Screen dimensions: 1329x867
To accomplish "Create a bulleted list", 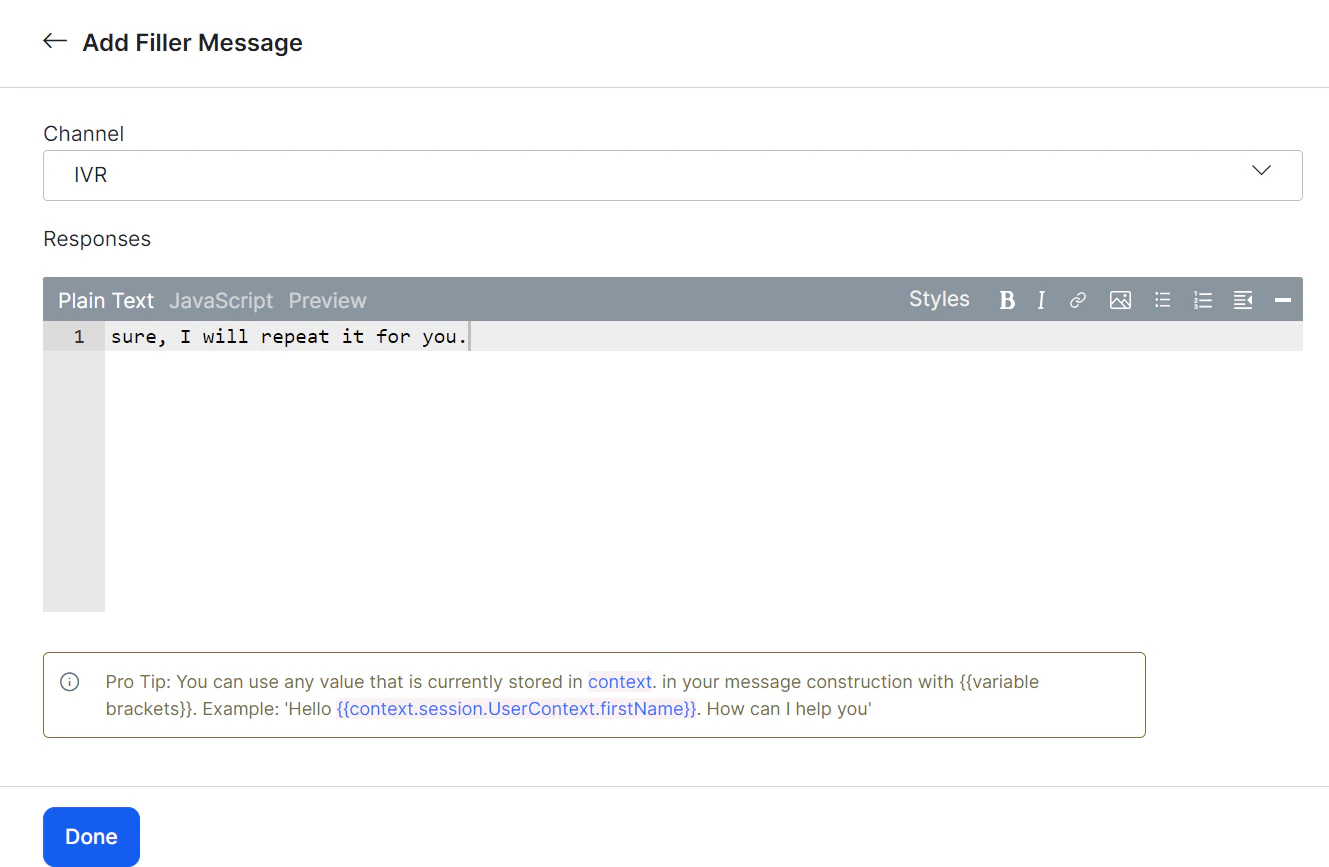I will point(1162,299).
